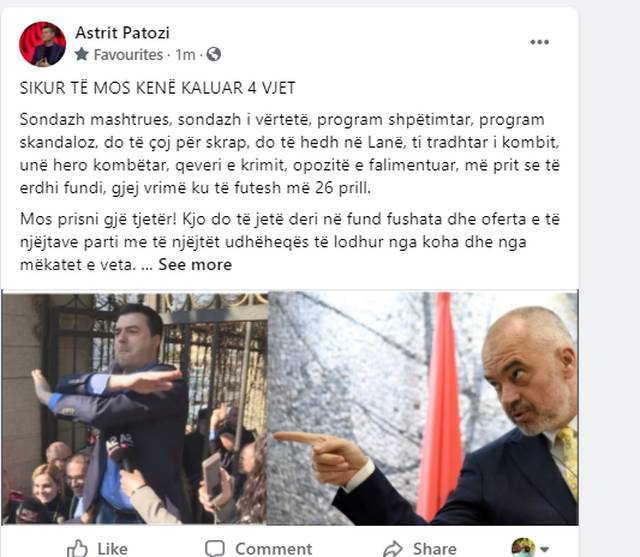
Task: Click the Comment button label
Action: 273,549
